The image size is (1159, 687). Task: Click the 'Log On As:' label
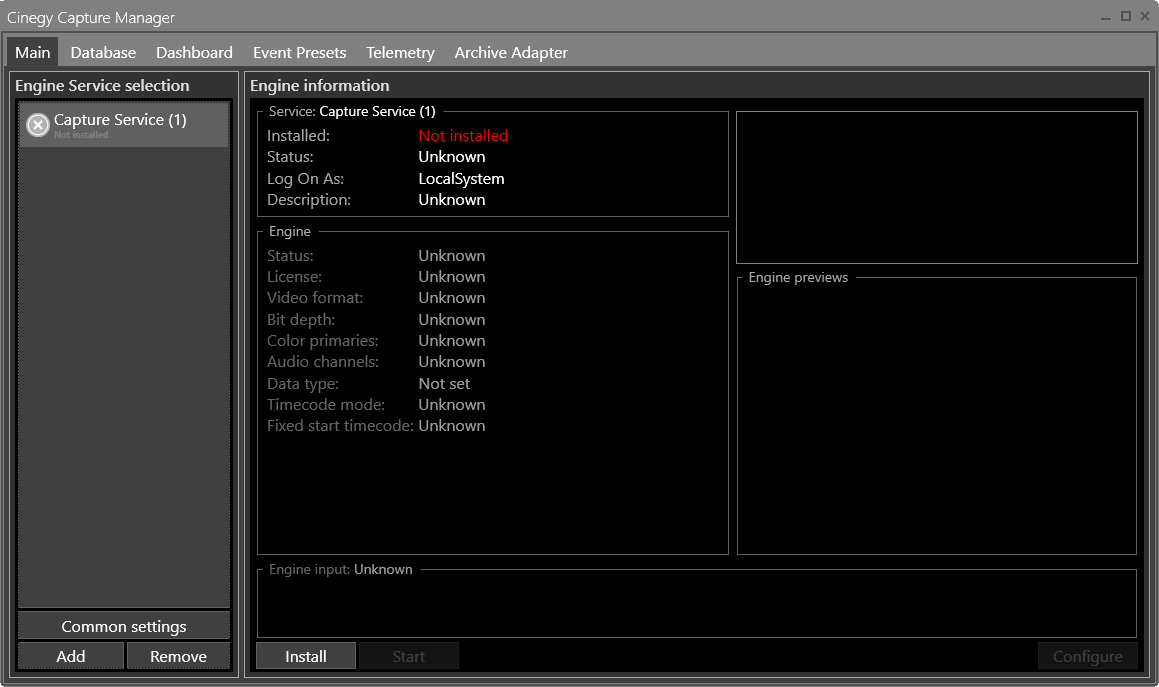point(305,178)
